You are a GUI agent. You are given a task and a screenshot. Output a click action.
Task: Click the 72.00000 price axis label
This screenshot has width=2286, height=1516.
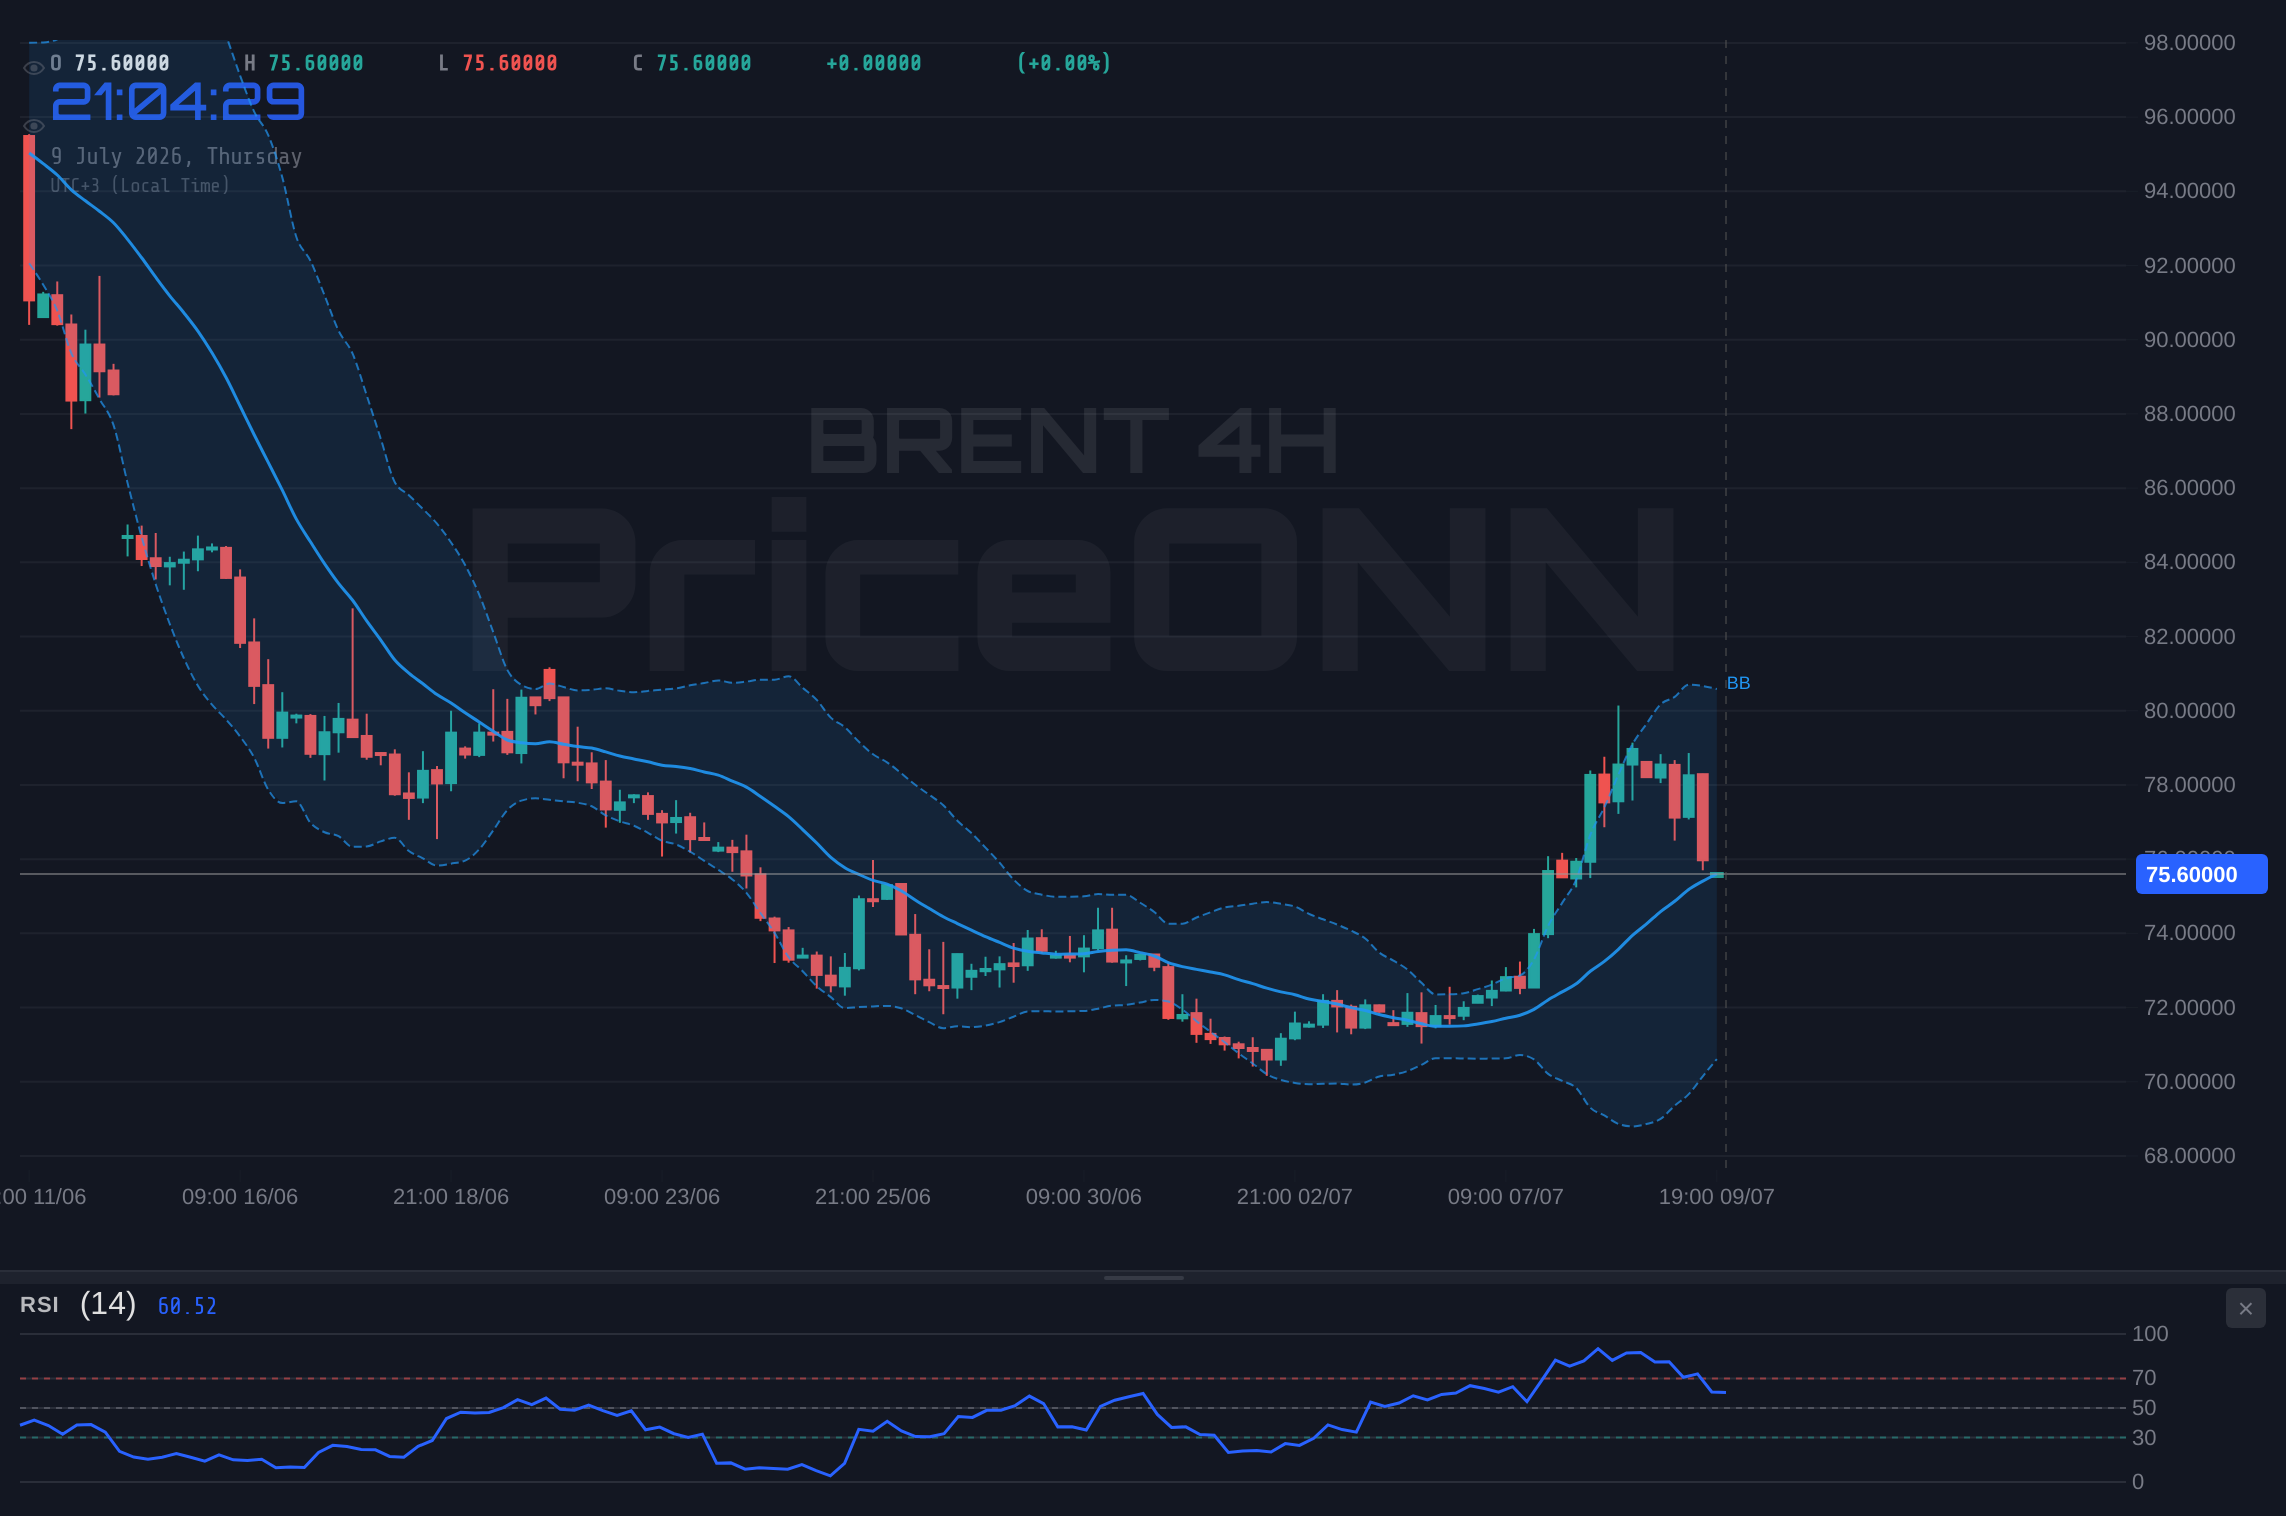2189,1008
